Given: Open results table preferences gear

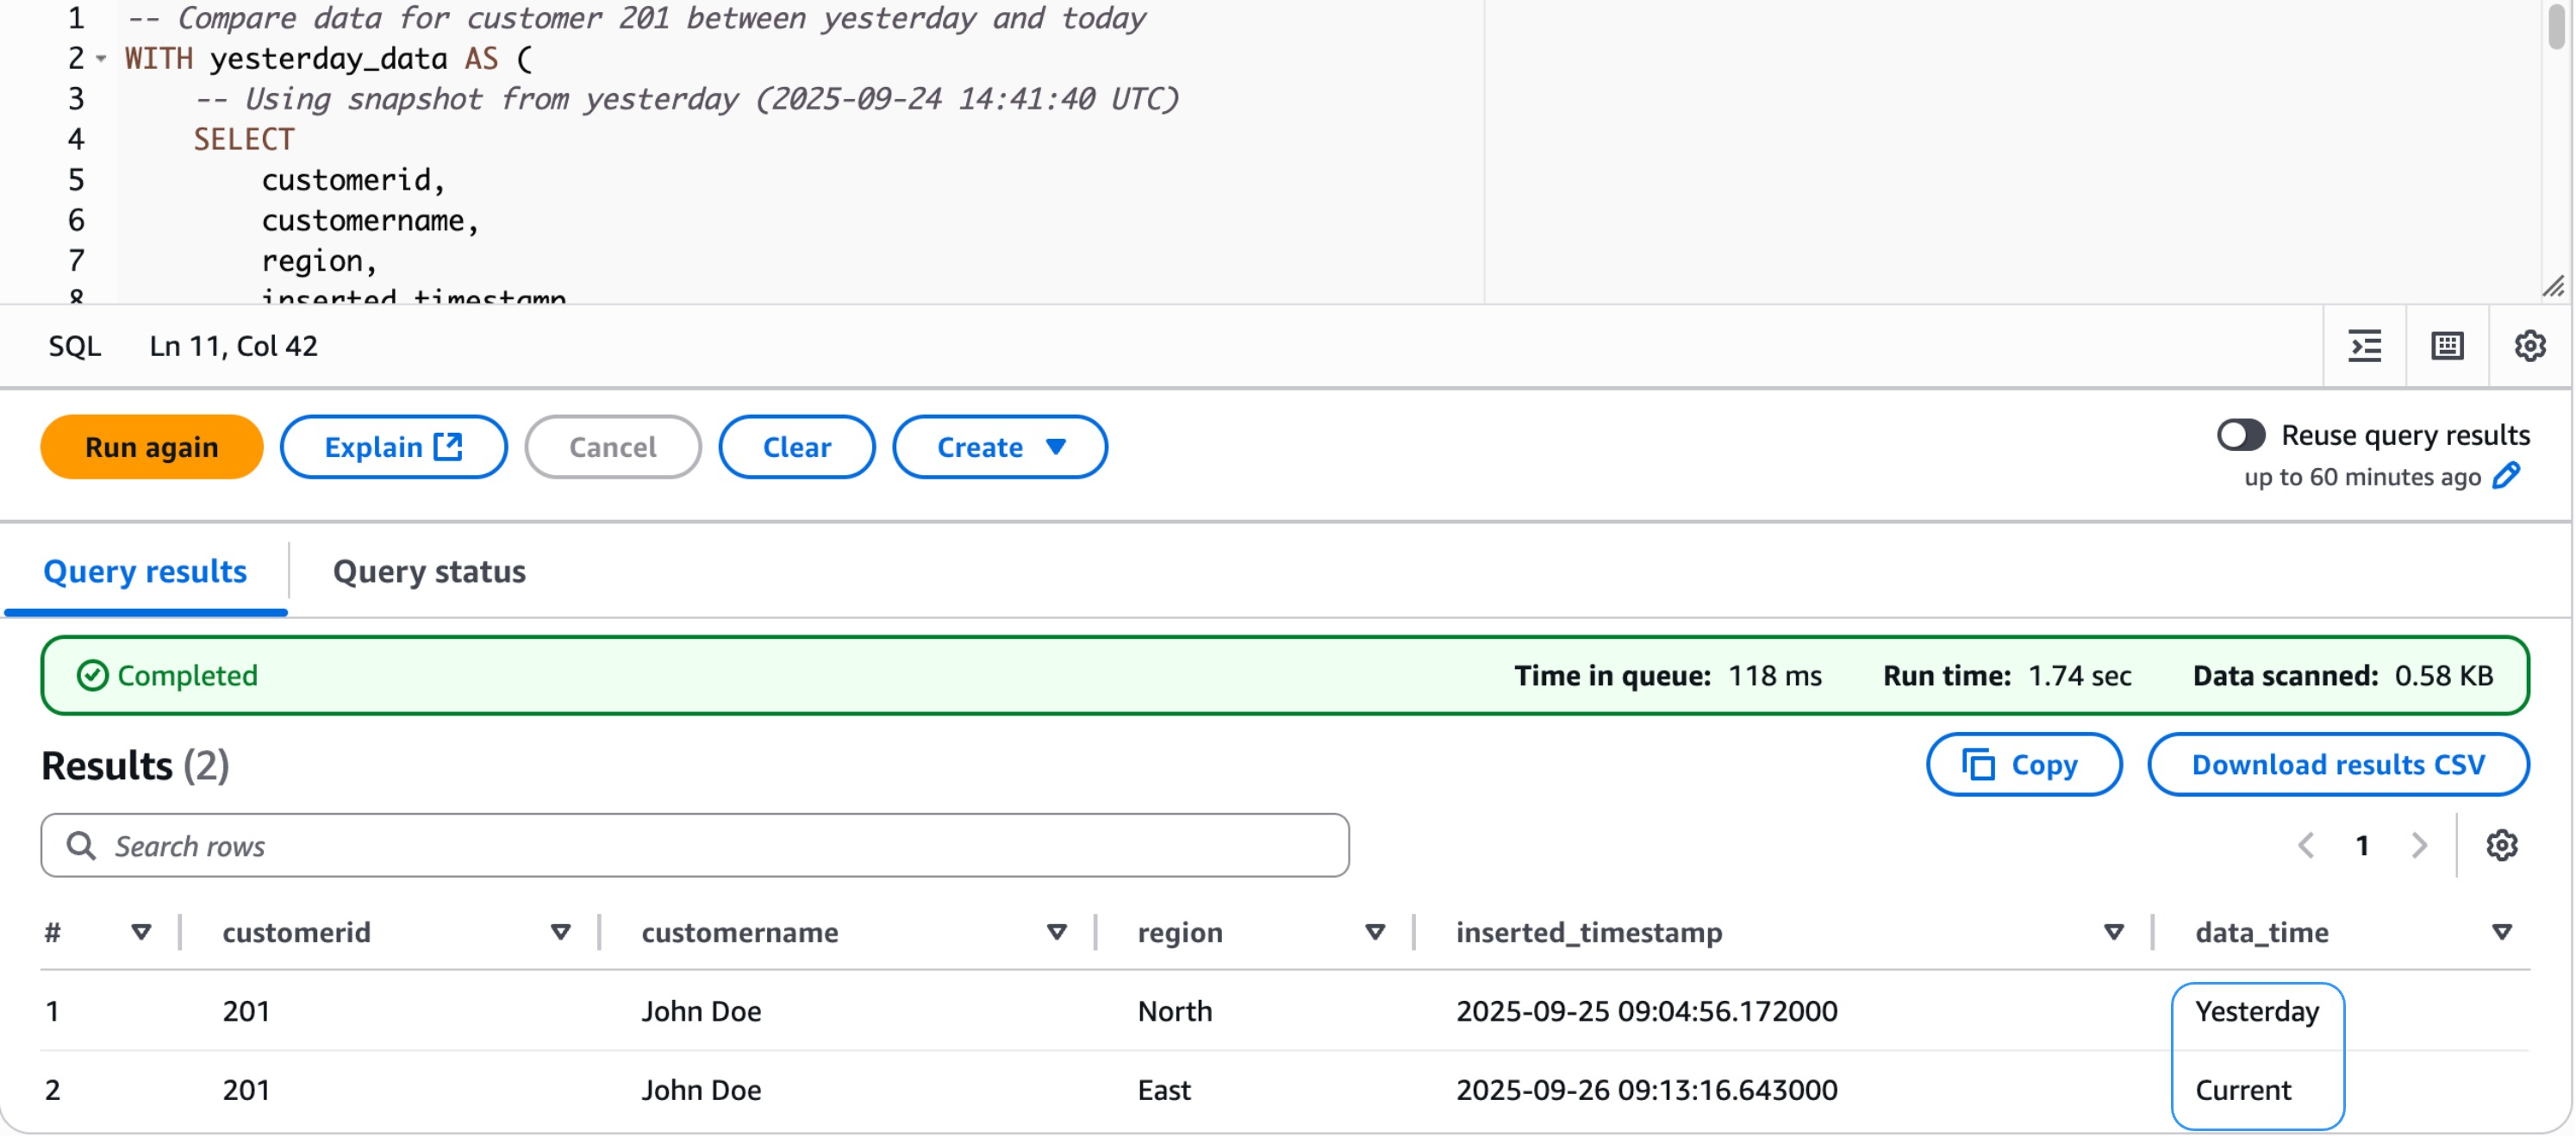Looking at the screenshot, I should coord(2501,846).
